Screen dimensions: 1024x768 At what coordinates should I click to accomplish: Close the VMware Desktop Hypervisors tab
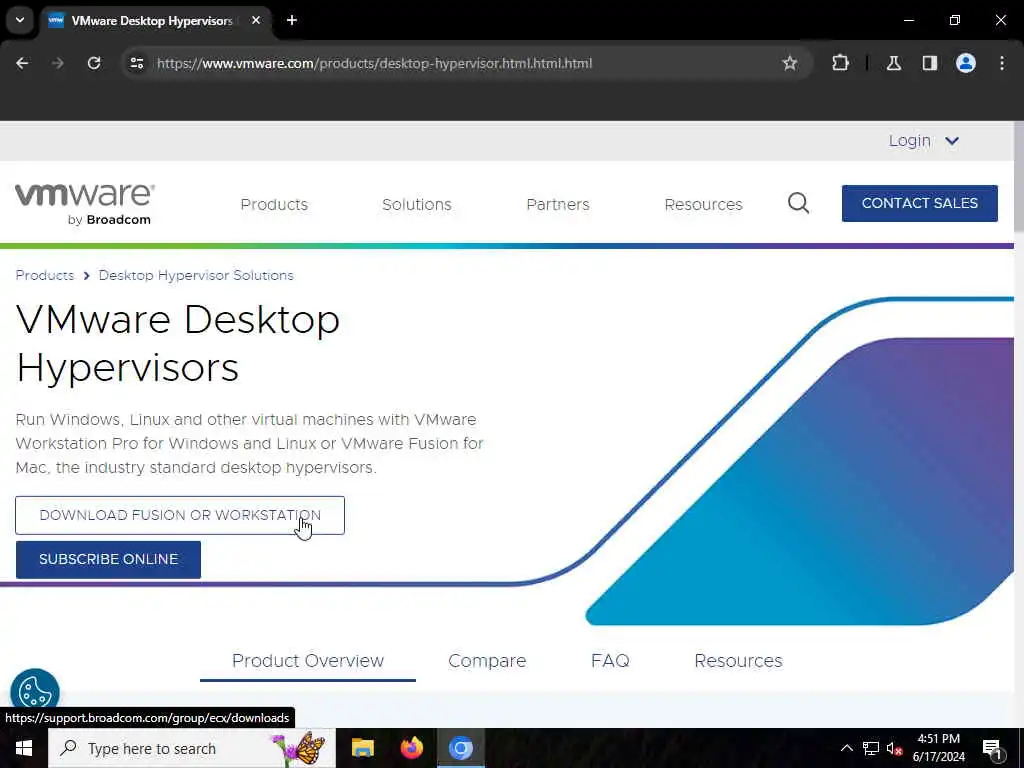[x=256, y=20]
